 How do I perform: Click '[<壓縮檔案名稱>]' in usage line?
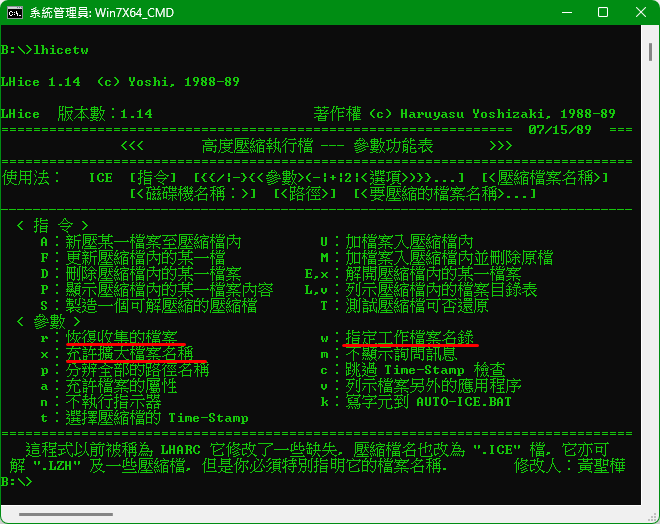545,178
